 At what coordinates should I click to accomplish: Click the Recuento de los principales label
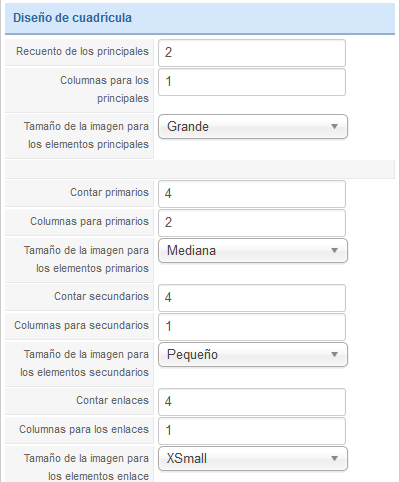pyautogui.click(x=82, y=51)
